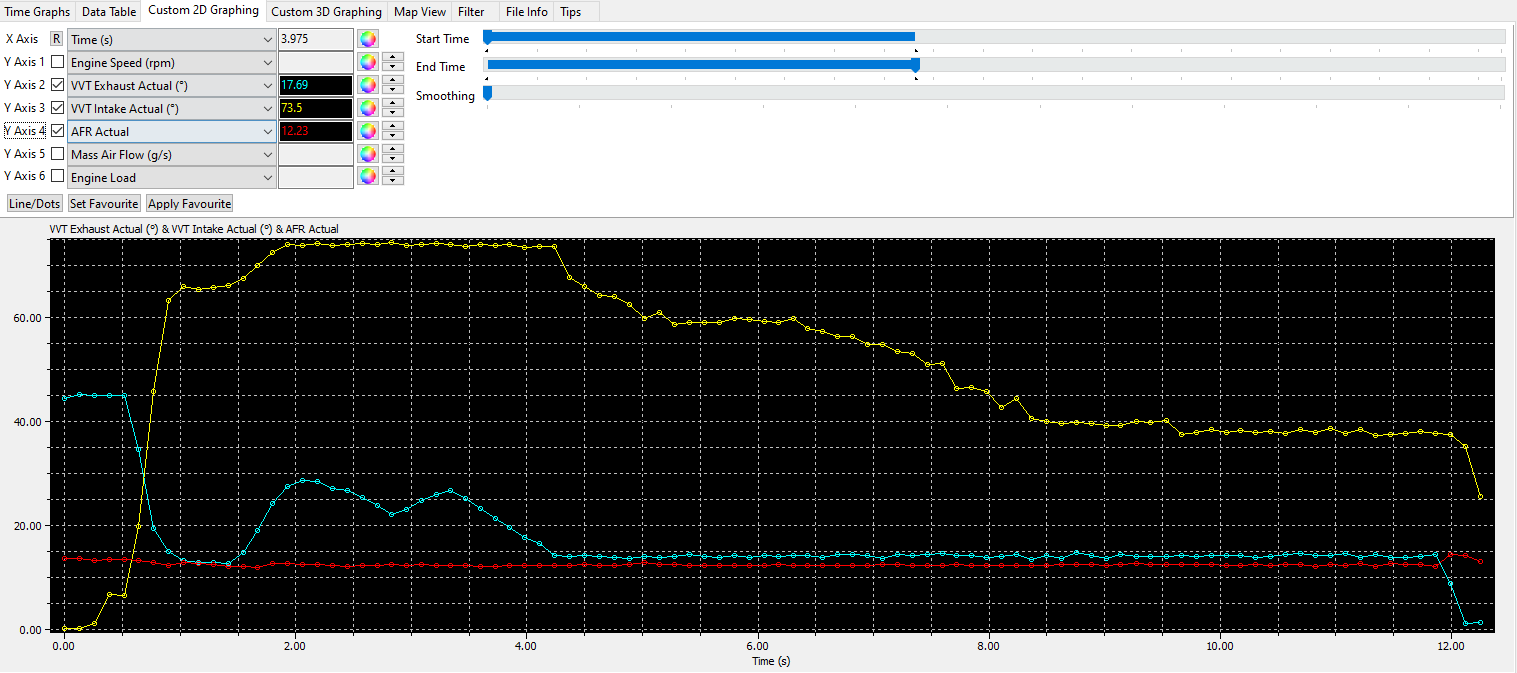Switch to the Data Table tab
Viewport: 1517px width, 673px height.
click(109, 12)
